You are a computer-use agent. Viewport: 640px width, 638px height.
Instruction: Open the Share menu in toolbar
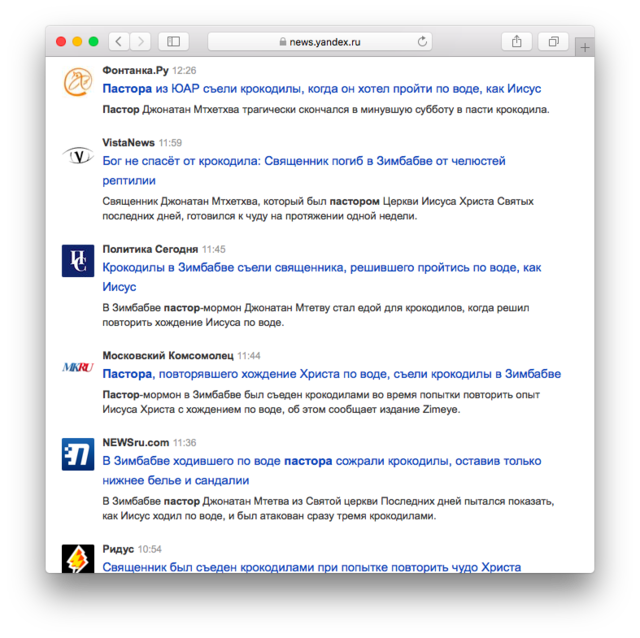pyautogui.click(x=517, y=41)
